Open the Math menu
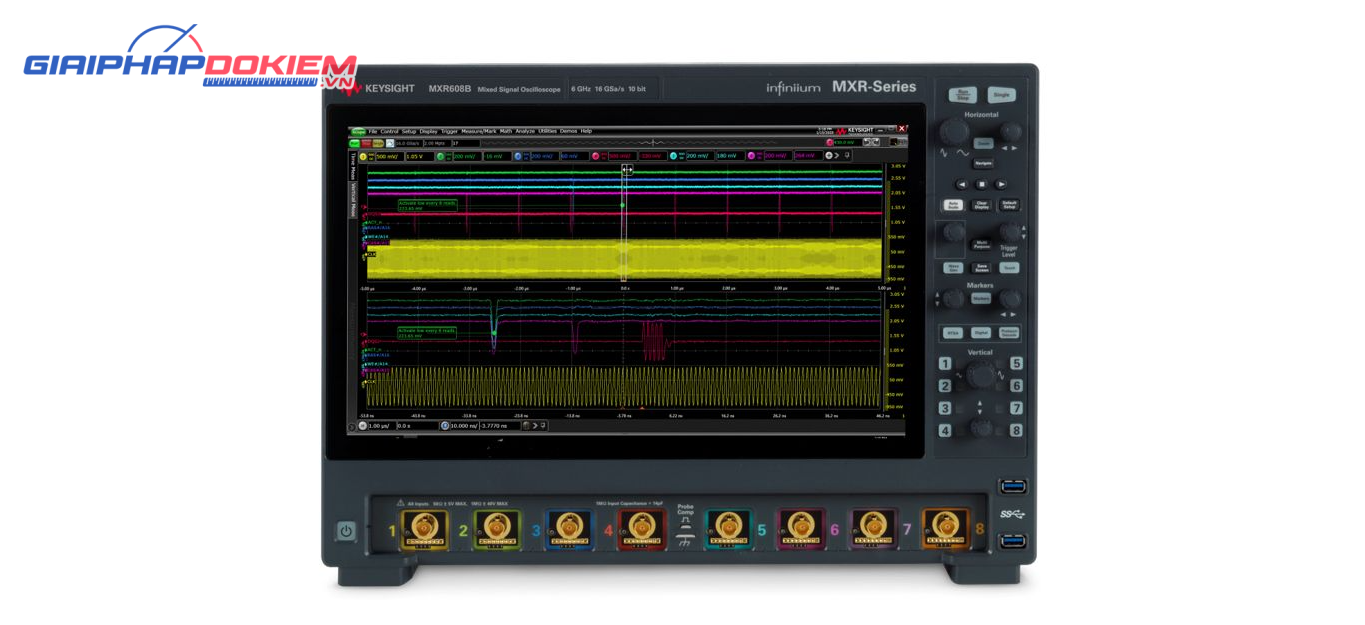 click(x=506, y=131)
